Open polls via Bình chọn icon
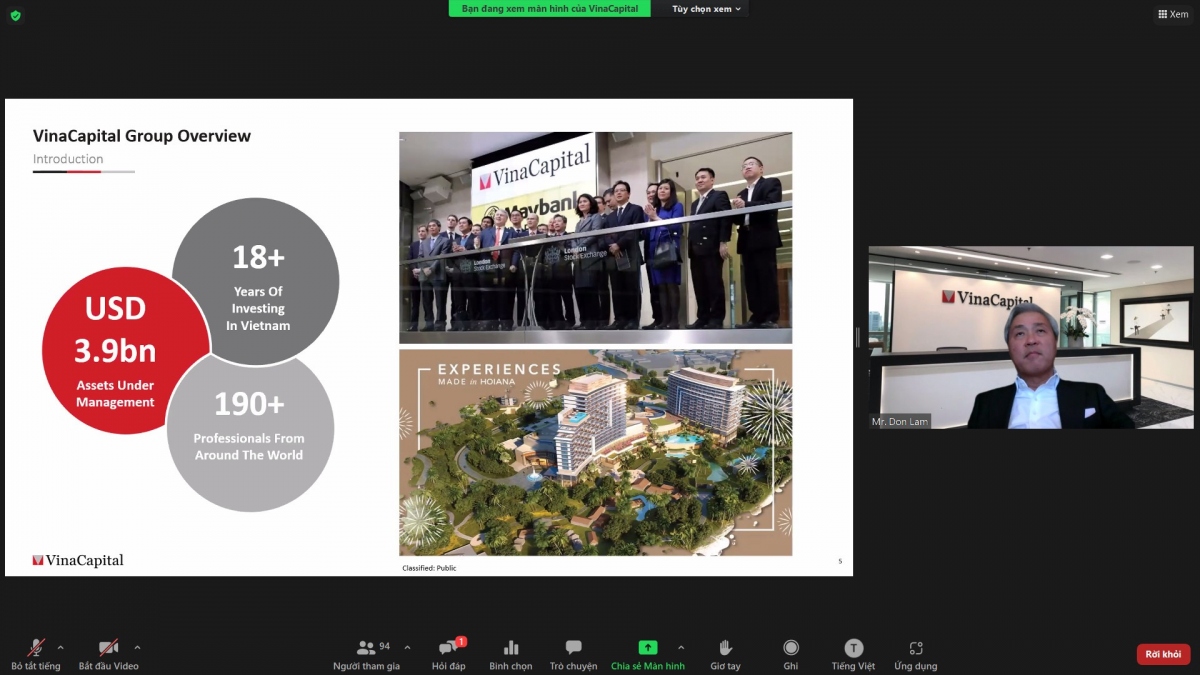The height and width of the screenshot is (675, 1200). point(511,648)
